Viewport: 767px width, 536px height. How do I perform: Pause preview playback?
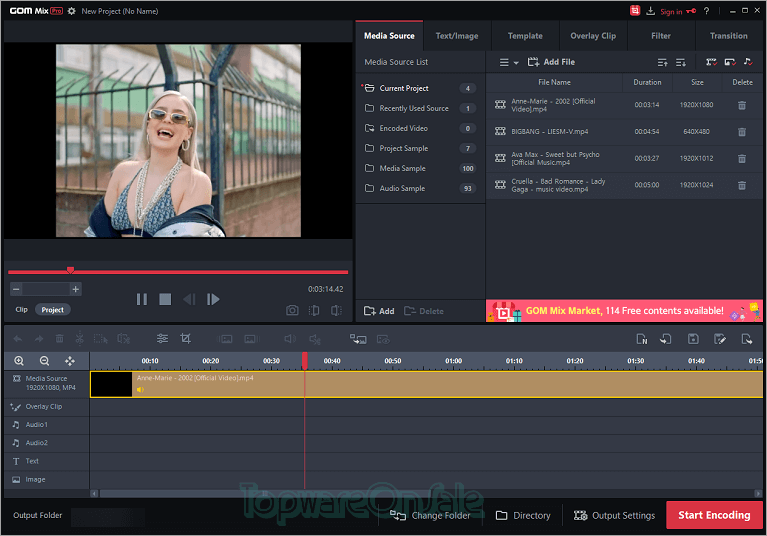[142, 299]
